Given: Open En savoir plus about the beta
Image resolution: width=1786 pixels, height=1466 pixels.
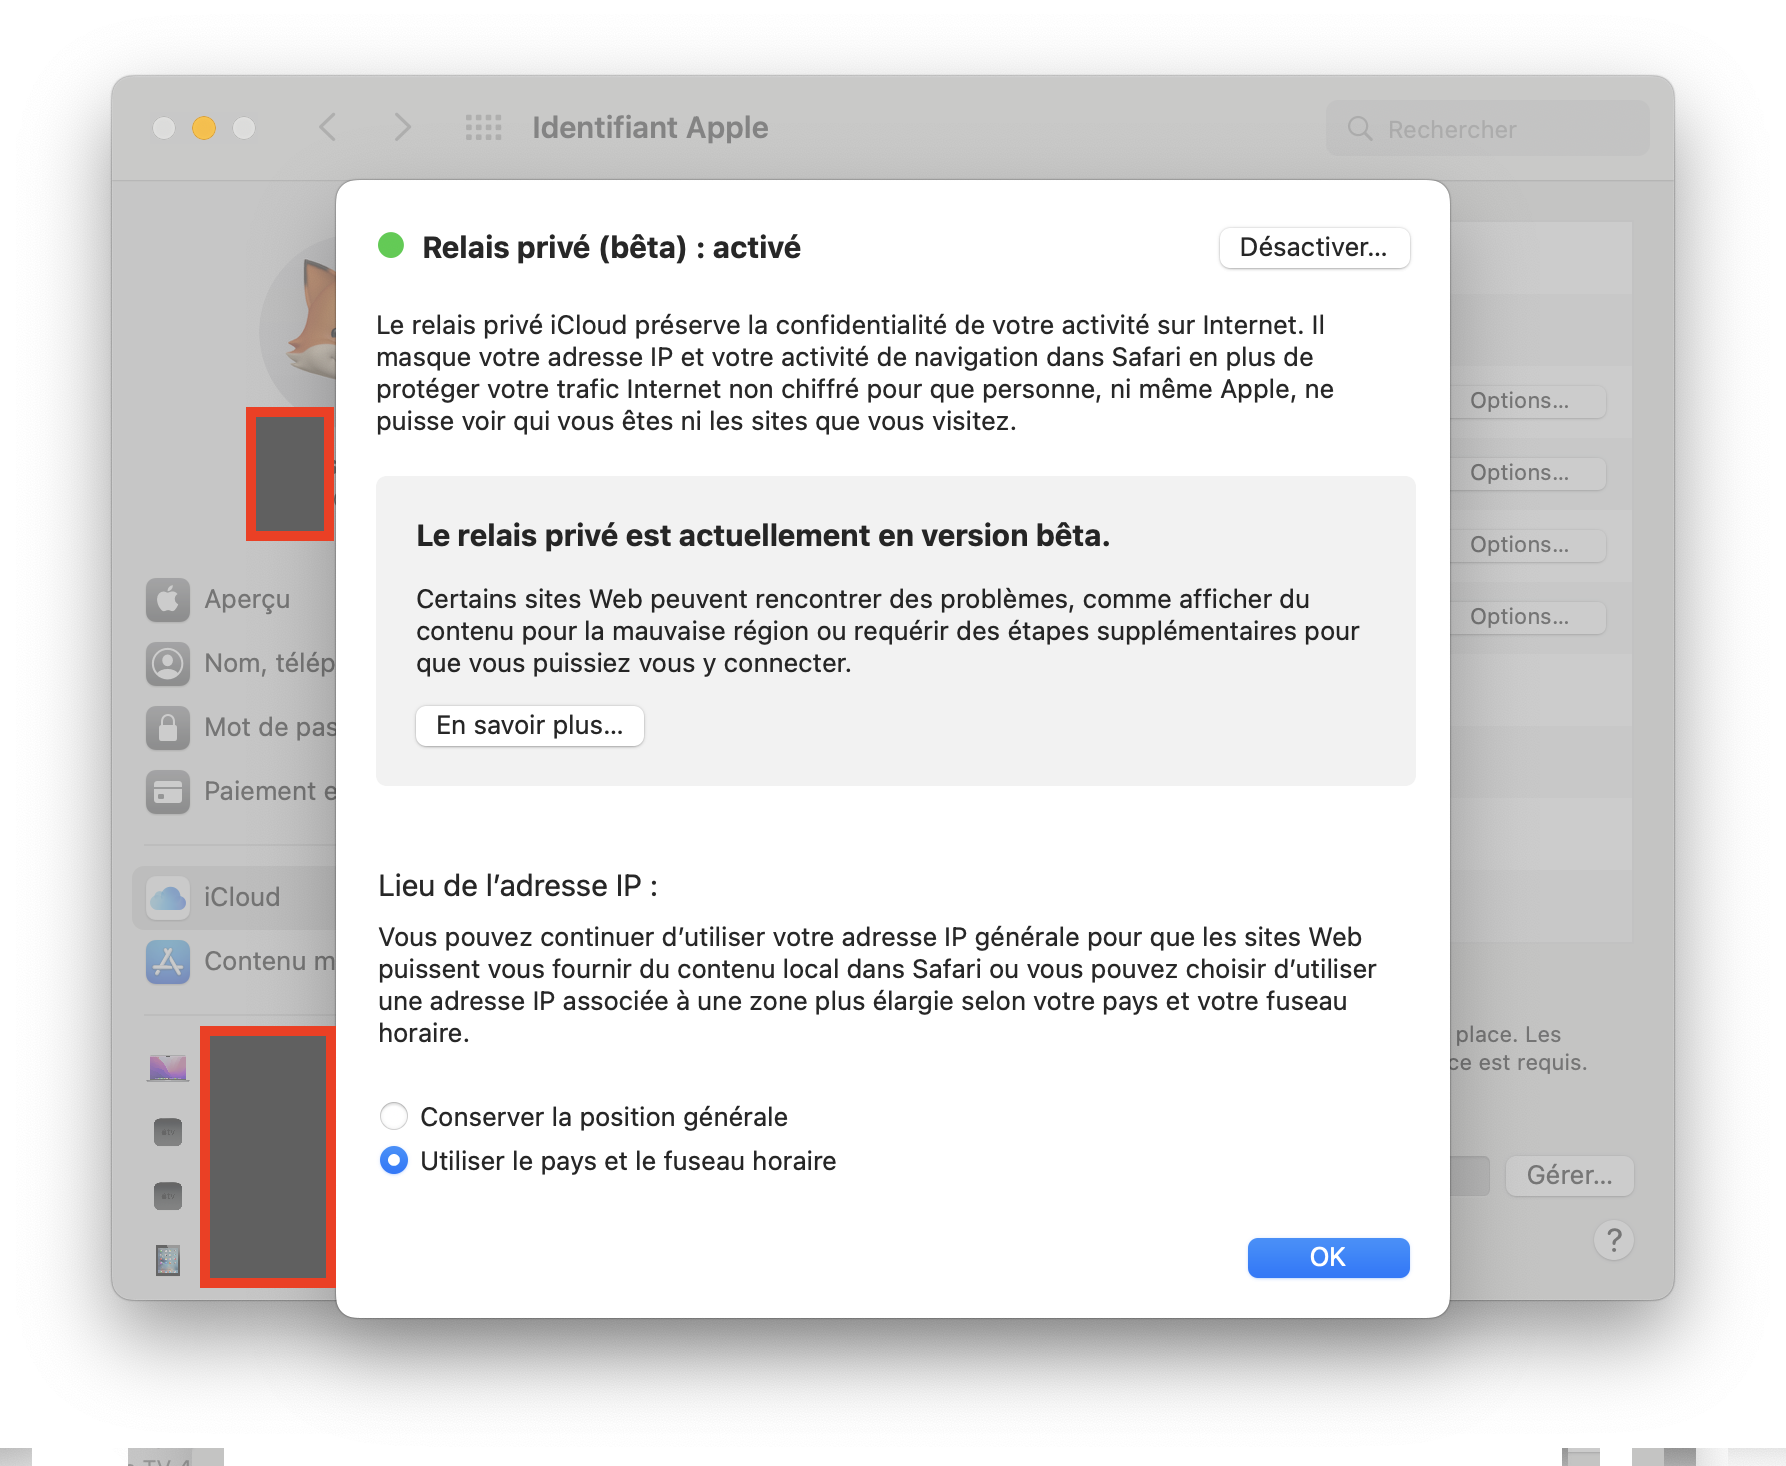Looking at the screenshot, I should point(530,725).
